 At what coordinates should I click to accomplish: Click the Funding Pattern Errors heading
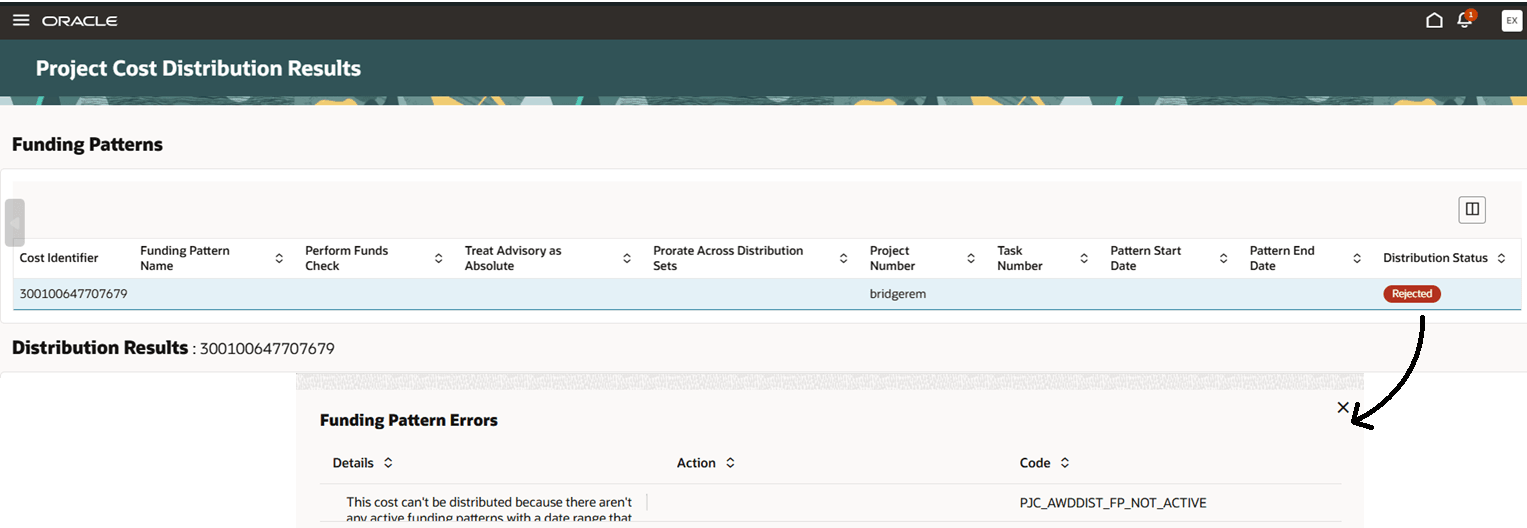click(x=409, y=420)
